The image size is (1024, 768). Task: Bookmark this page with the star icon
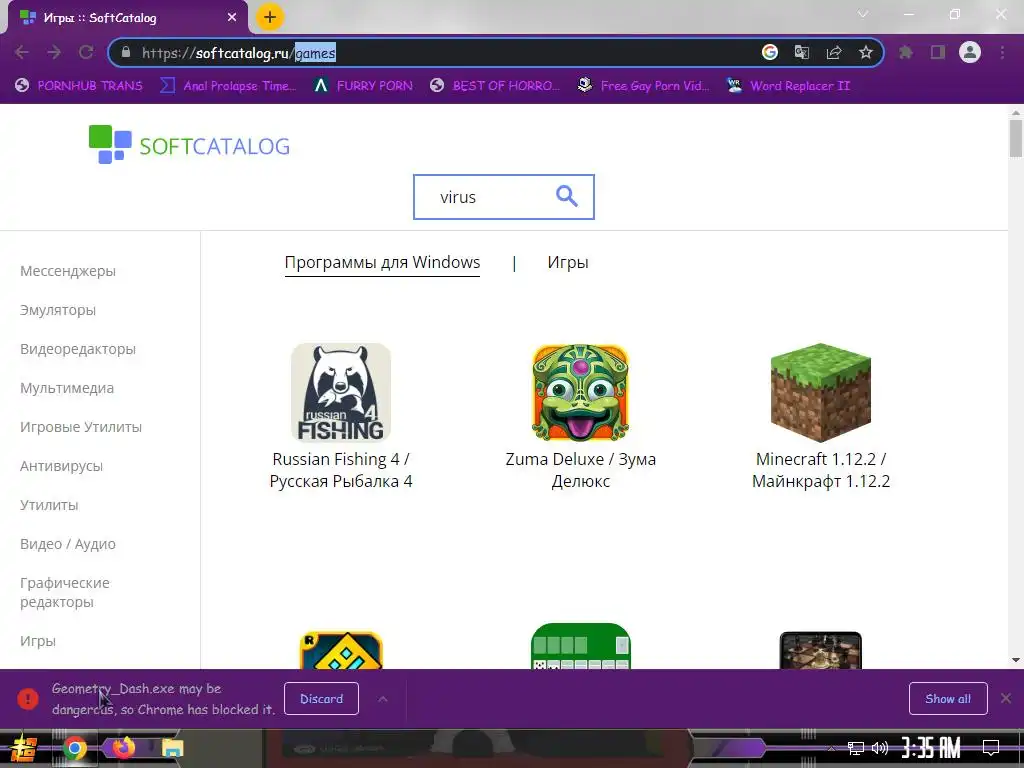[866, 52]
